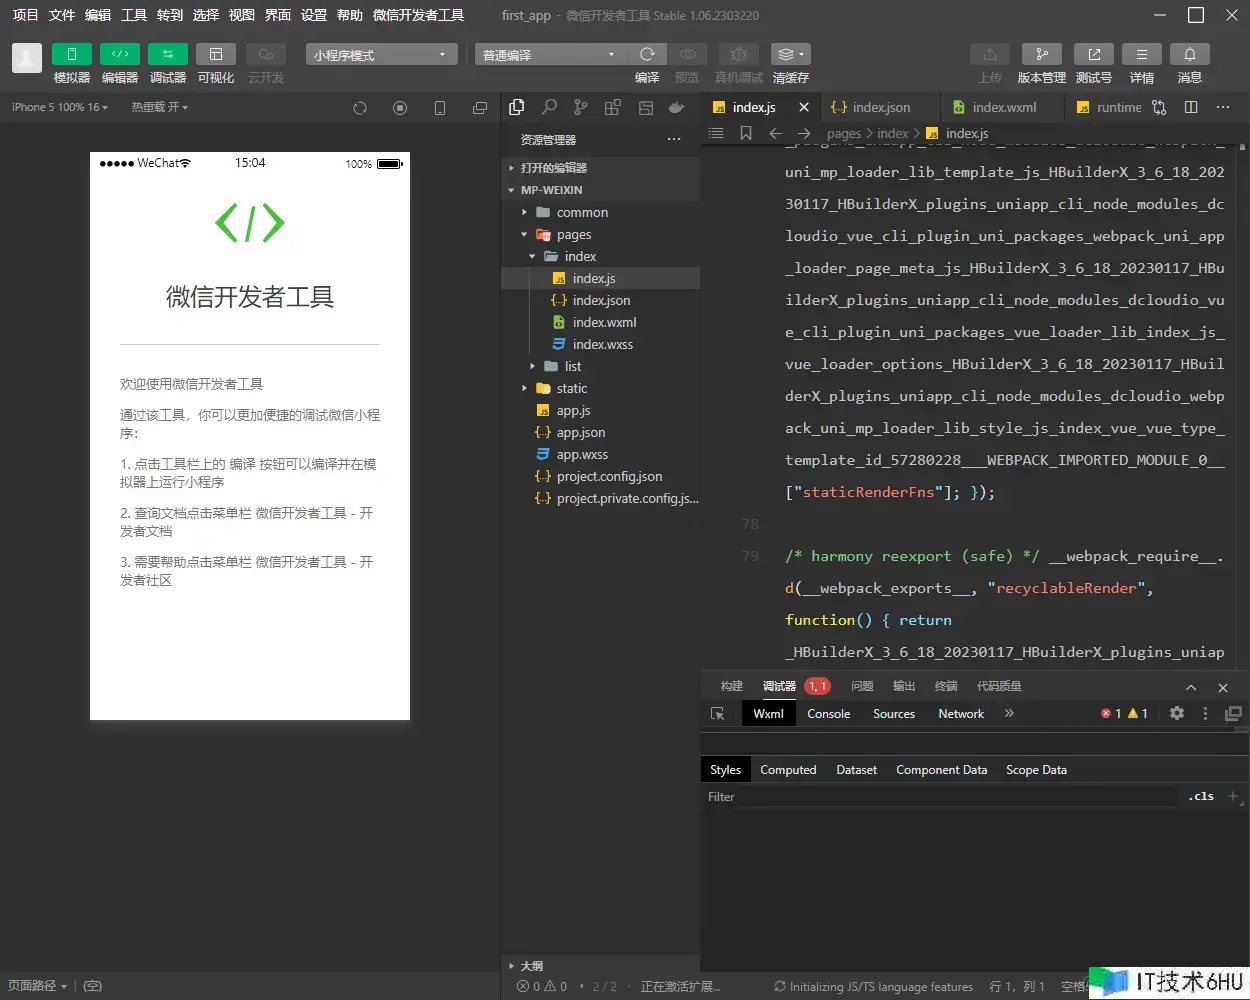Click the compile refresh icon

tap(647, 54)
